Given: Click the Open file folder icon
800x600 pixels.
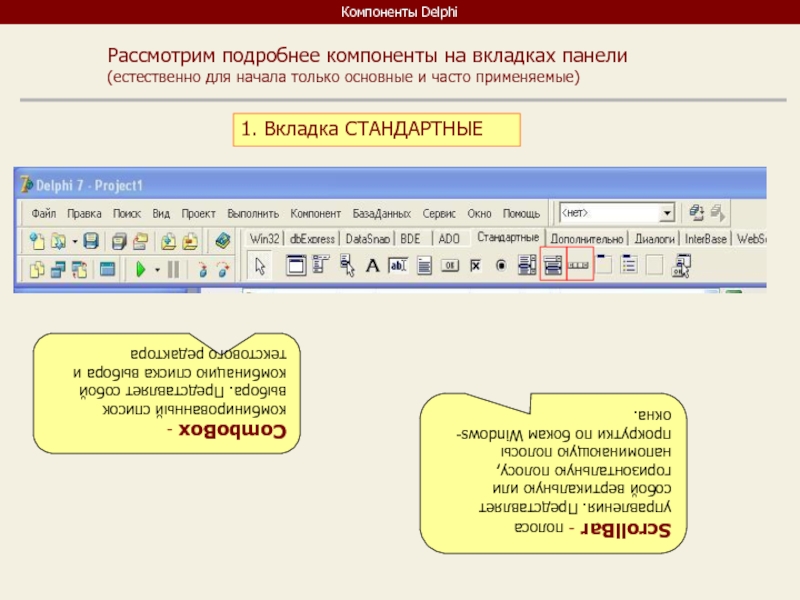Looking at the screenshot, I should tap(58, 240).
